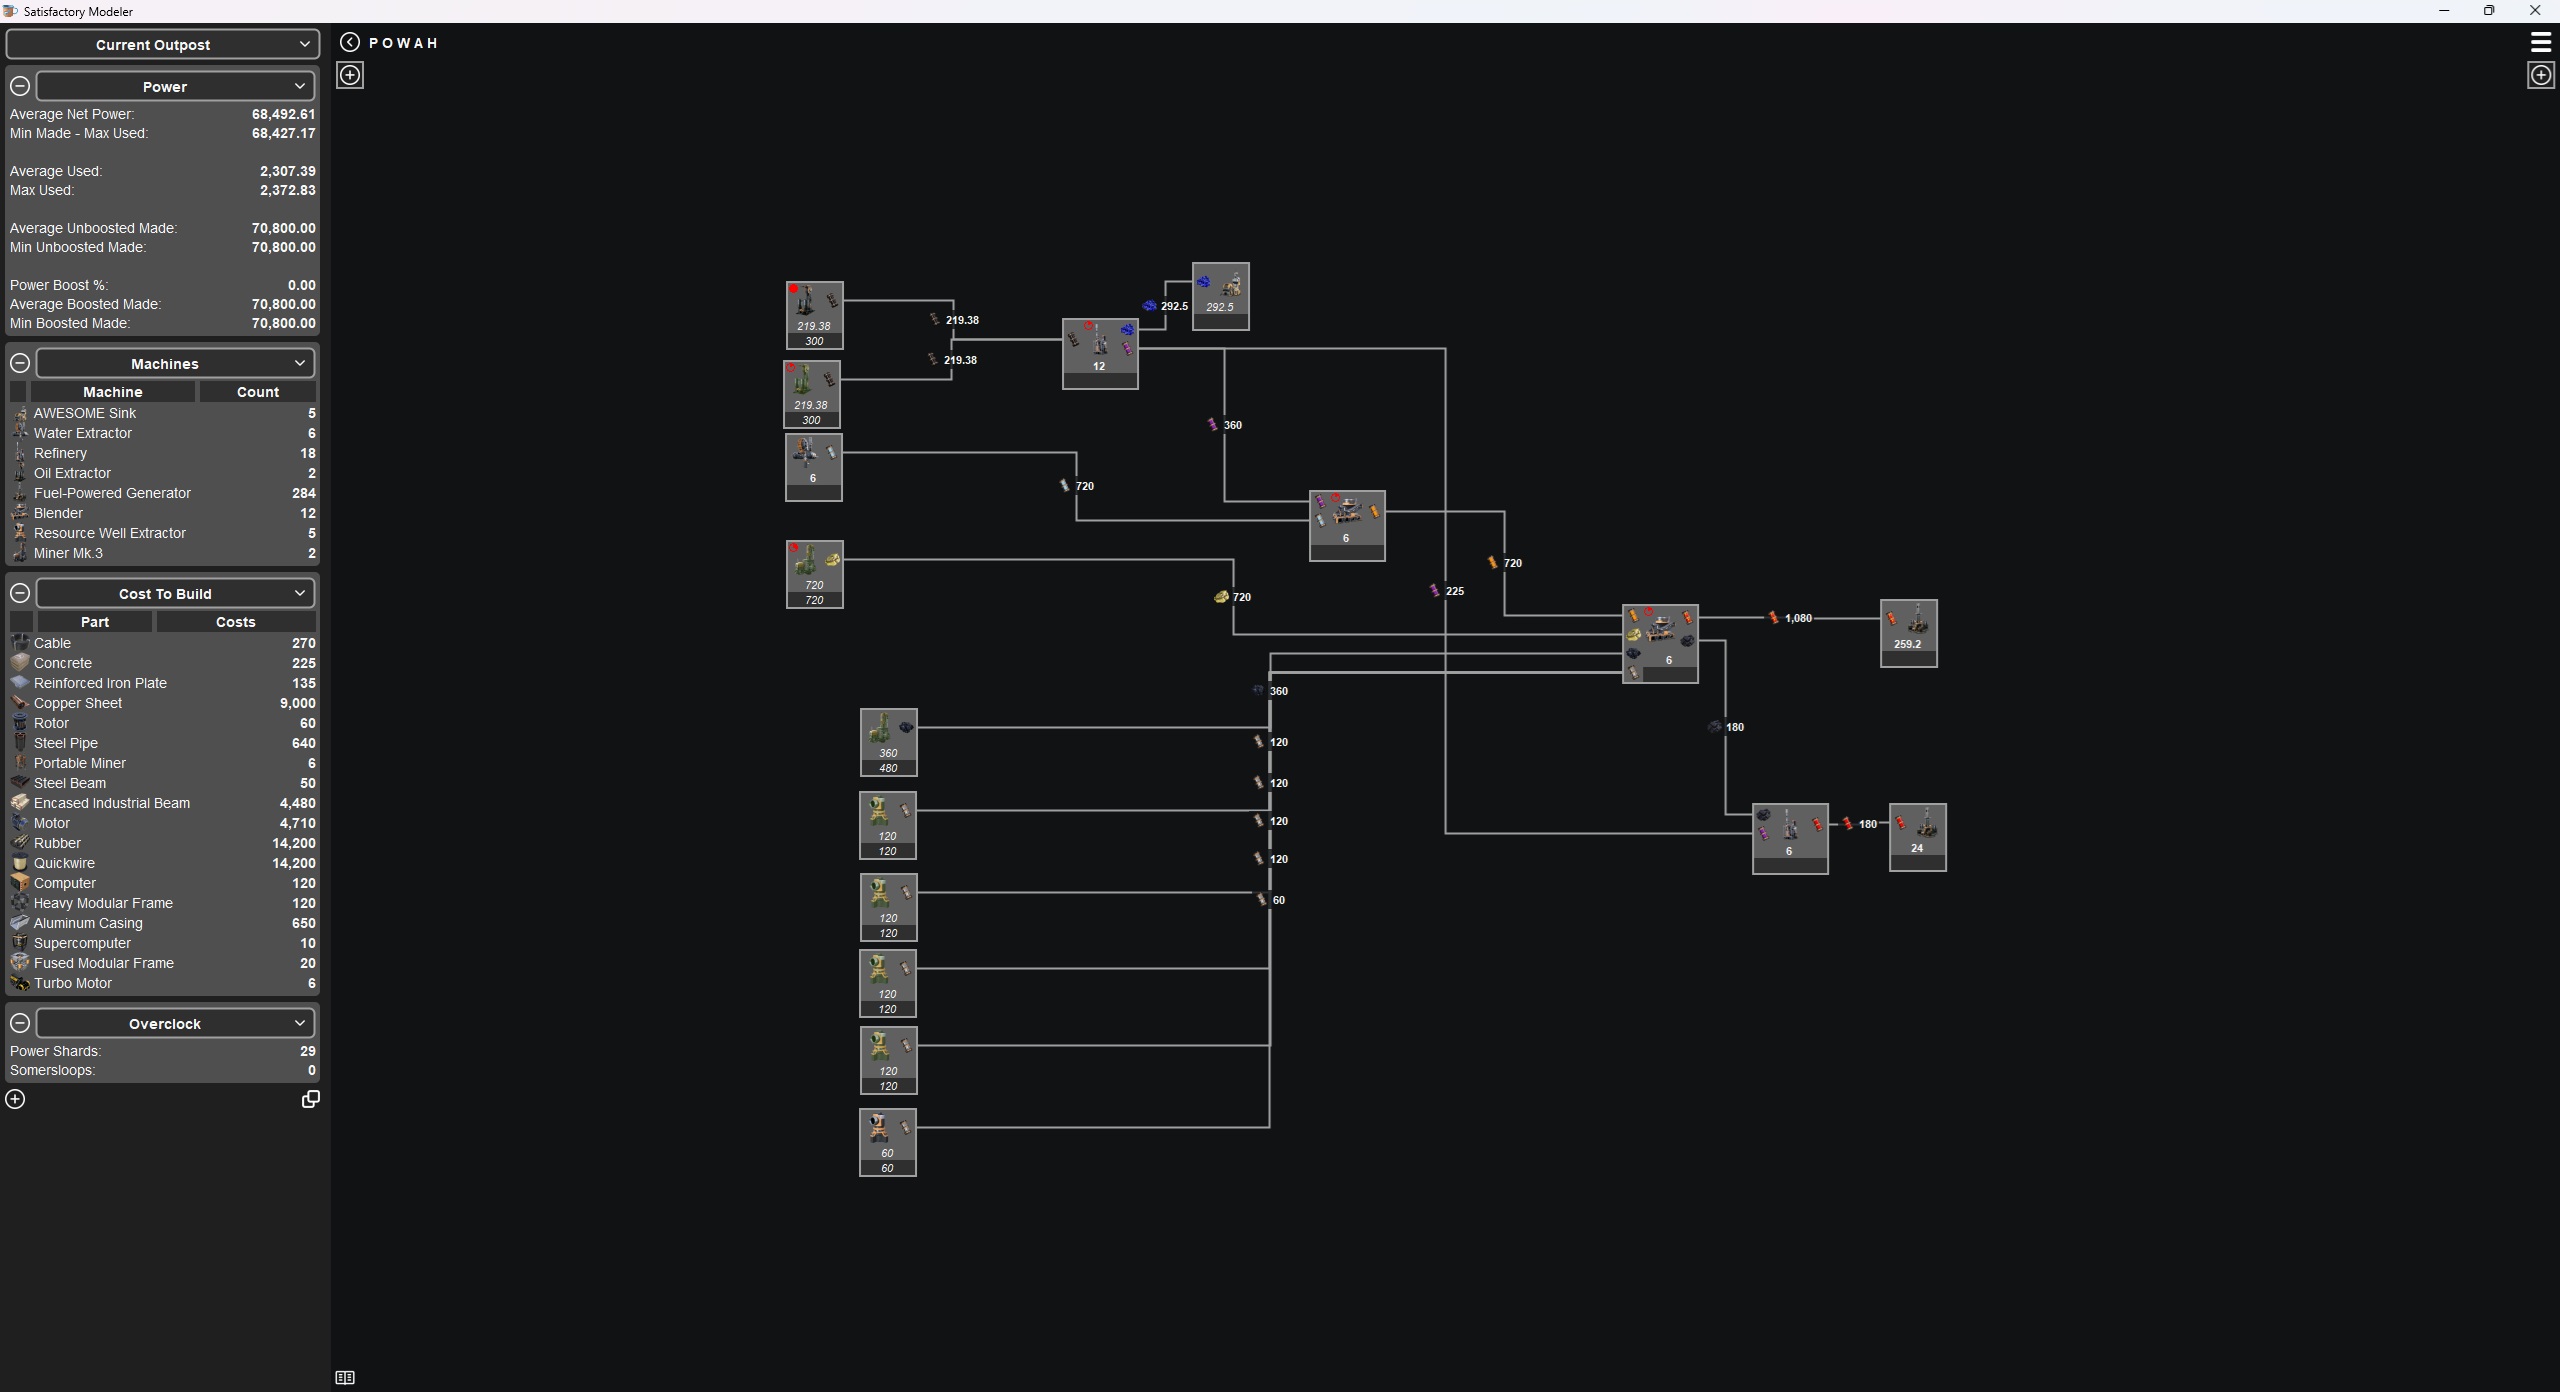2560x1392 pixels.
Task: Click the duplicate panels icon in the sidebar
Action: pos(310,1099)
